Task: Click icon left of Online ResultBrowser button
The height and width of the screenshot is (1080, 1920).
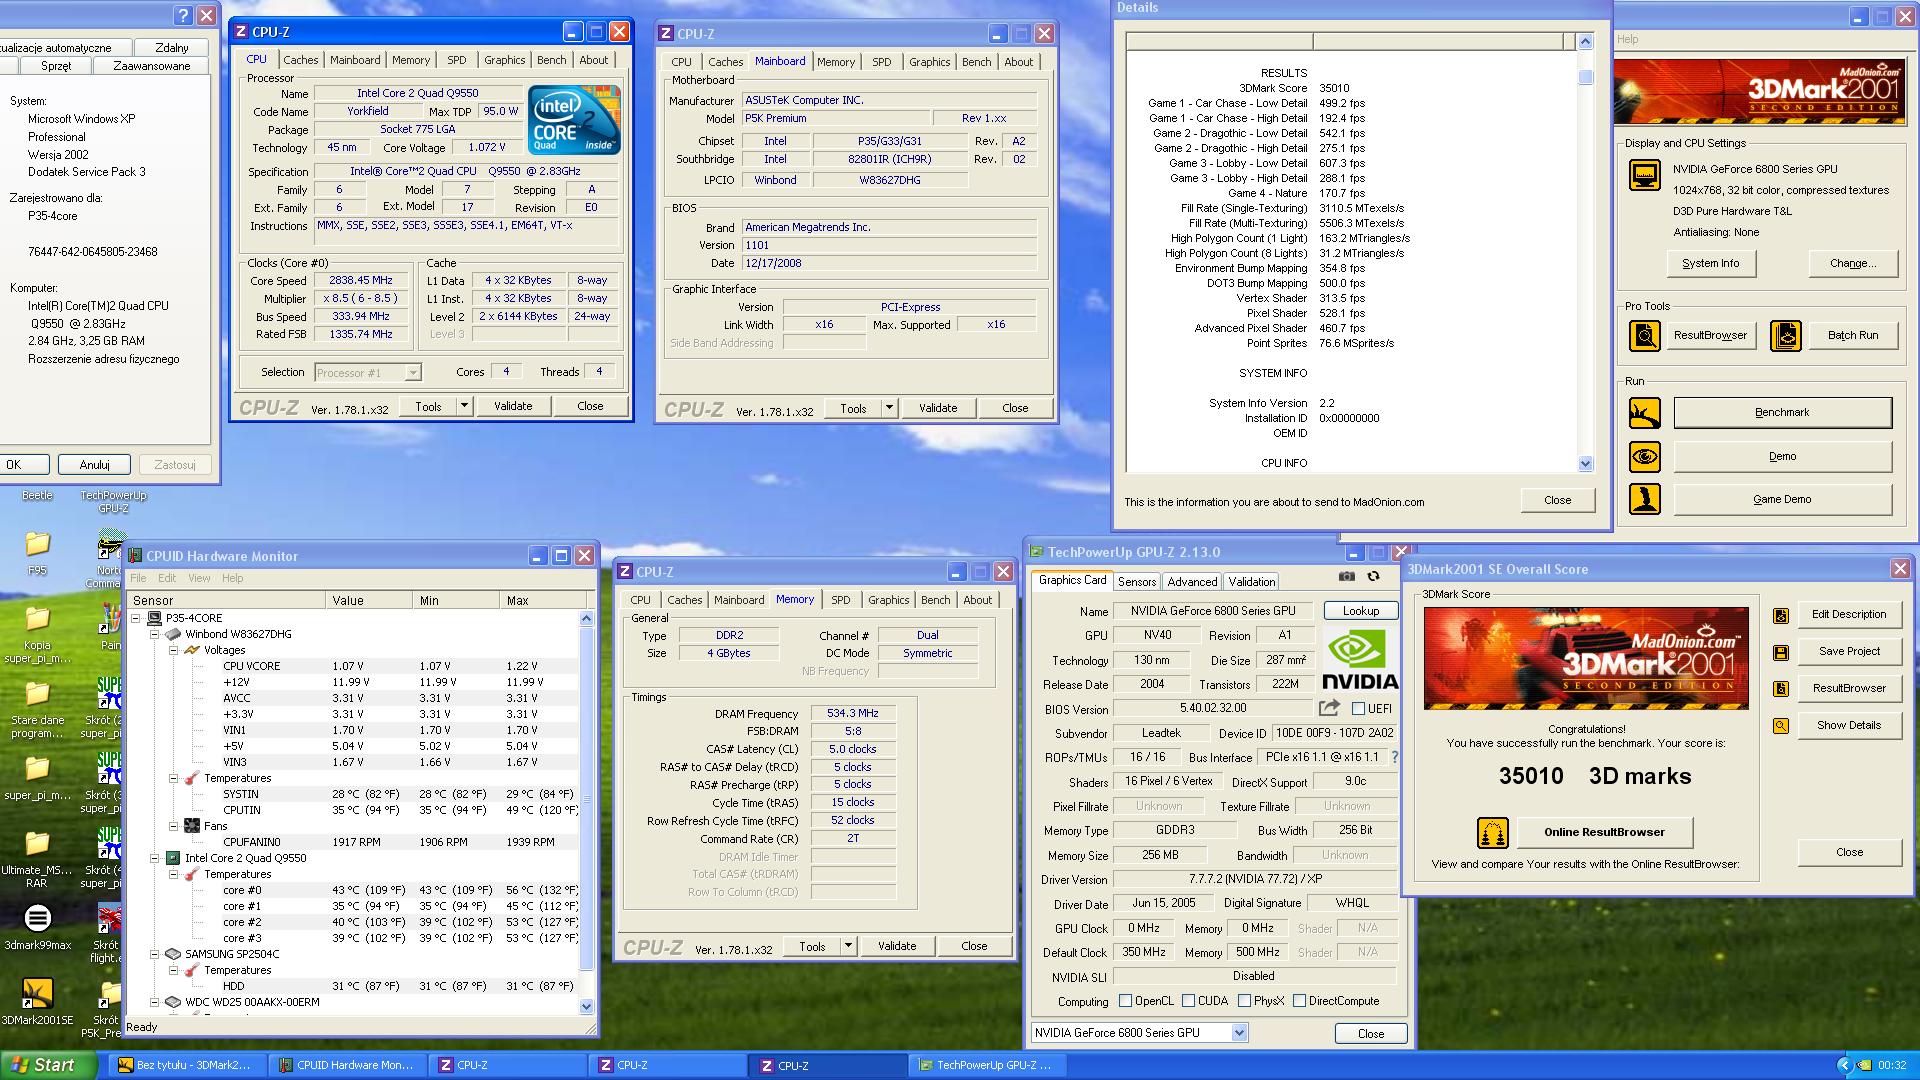Action: click(1493, 832)
